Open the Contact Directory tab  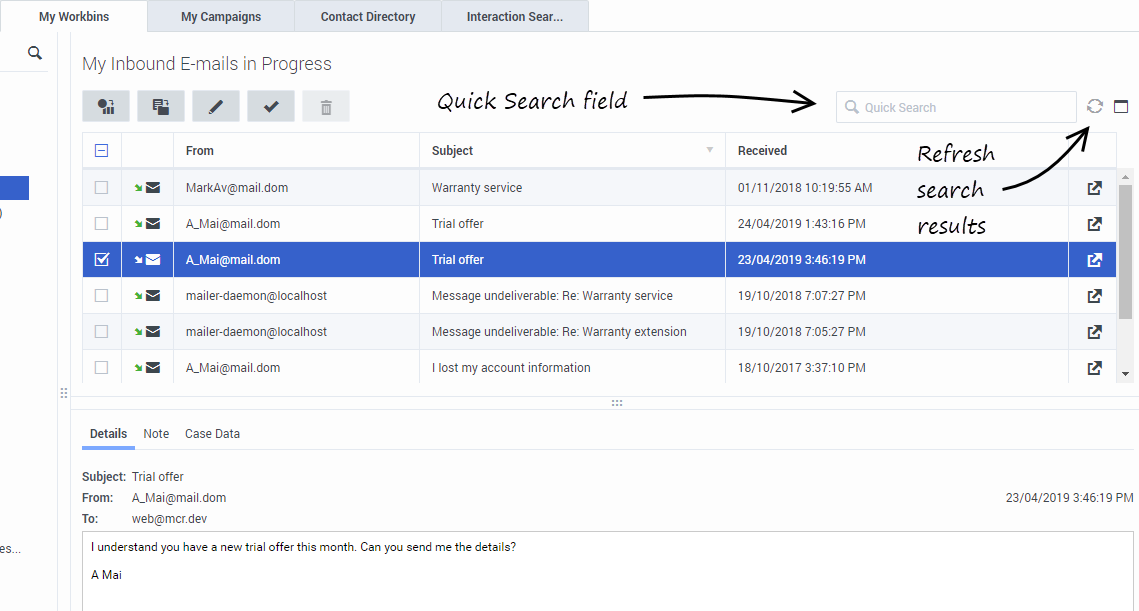368,17
